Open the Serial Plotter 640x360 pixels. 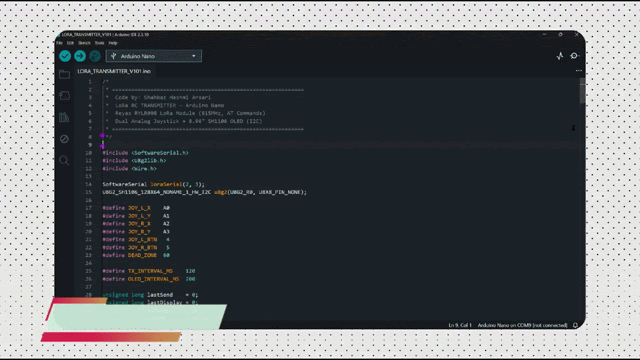click(x=560, y=56)
